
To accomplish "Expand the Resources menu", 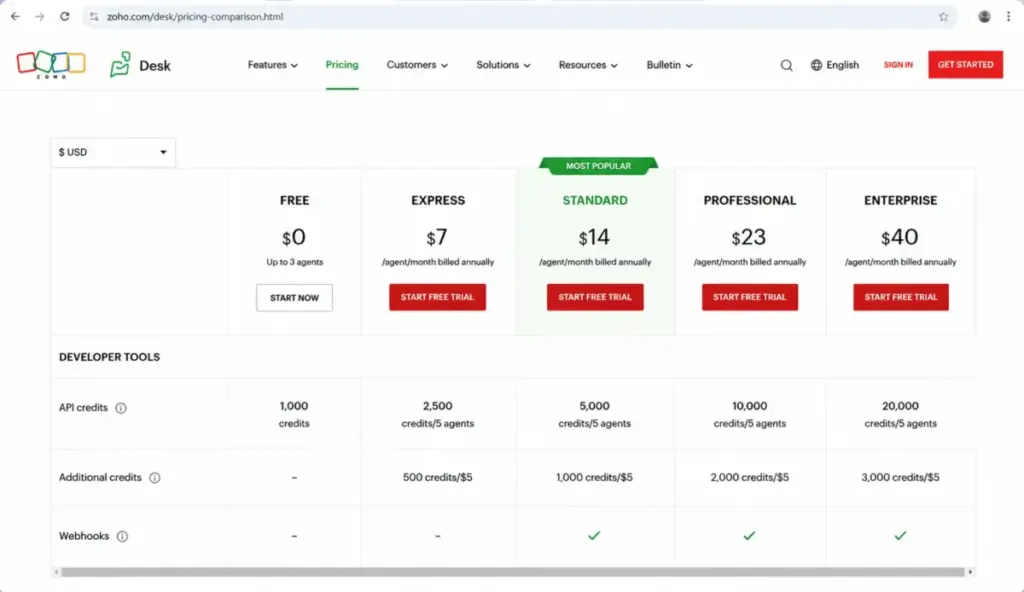I will coord(588,65).
